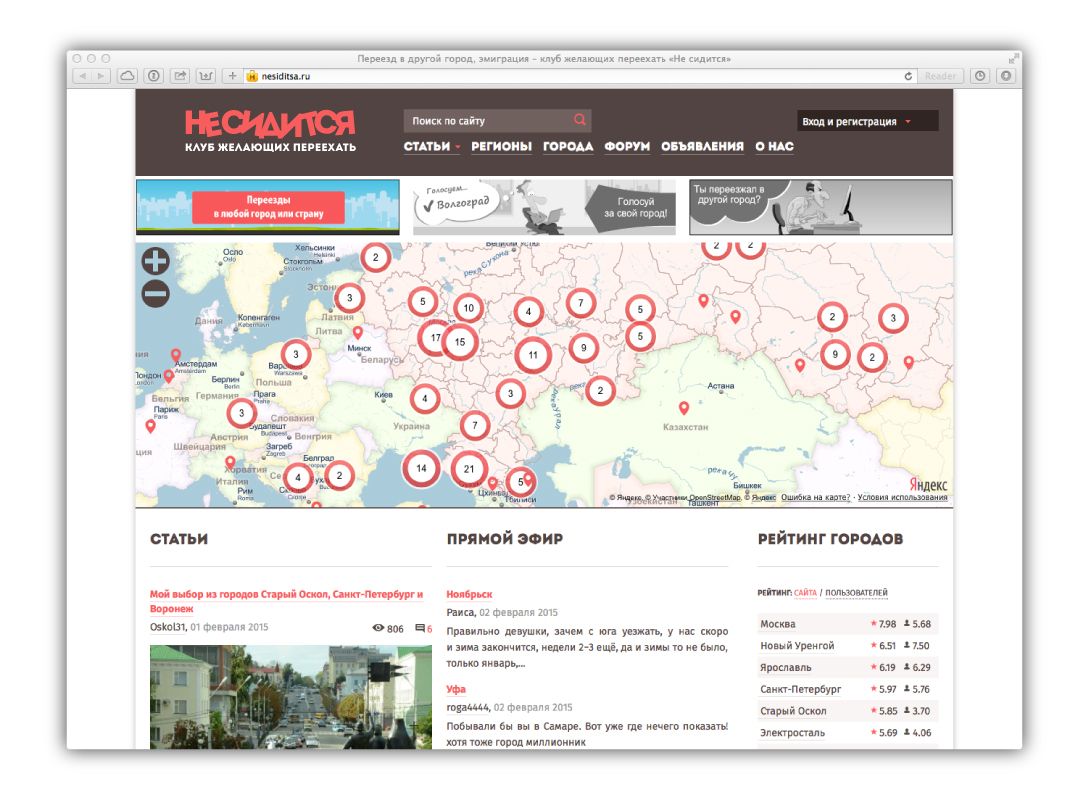Click the search magnifier icon
This screenshot has height=800, width=1089.
click(579, 120)
